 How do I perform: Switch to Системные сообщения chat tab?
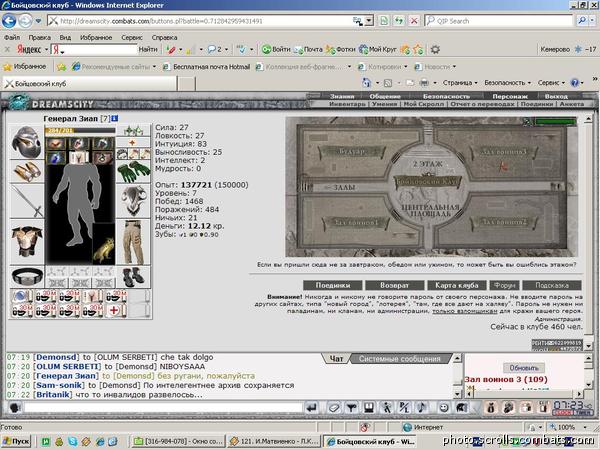pyautogui.click(x=400, y=359)
